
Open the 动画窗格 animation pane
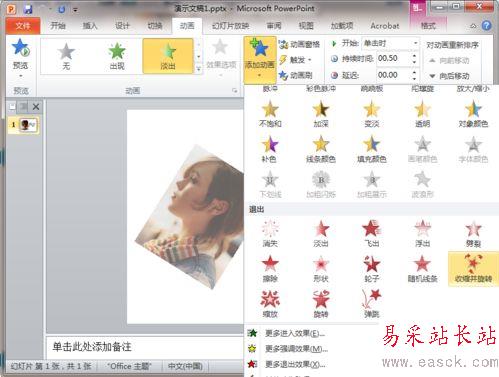[300, 44]
